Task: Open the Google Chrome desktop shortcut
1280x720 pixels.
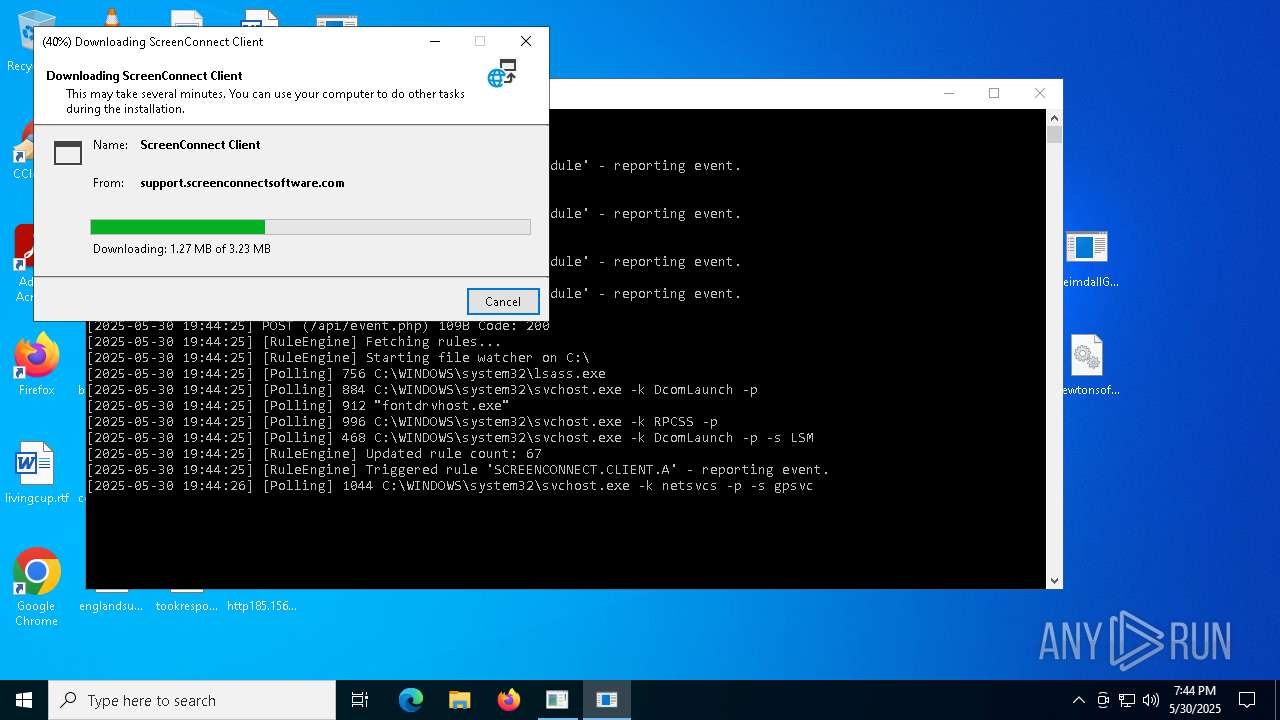Action: point(37,587)
